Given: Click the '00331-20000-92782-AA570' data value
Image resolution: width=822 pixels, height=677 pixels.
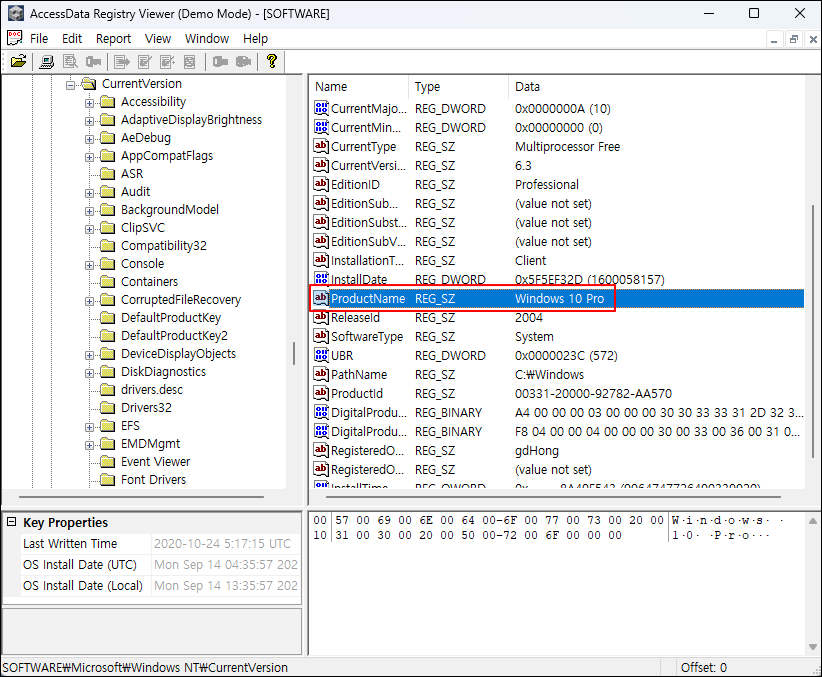Looking at the screenshot, I should [x=593, y=393].
